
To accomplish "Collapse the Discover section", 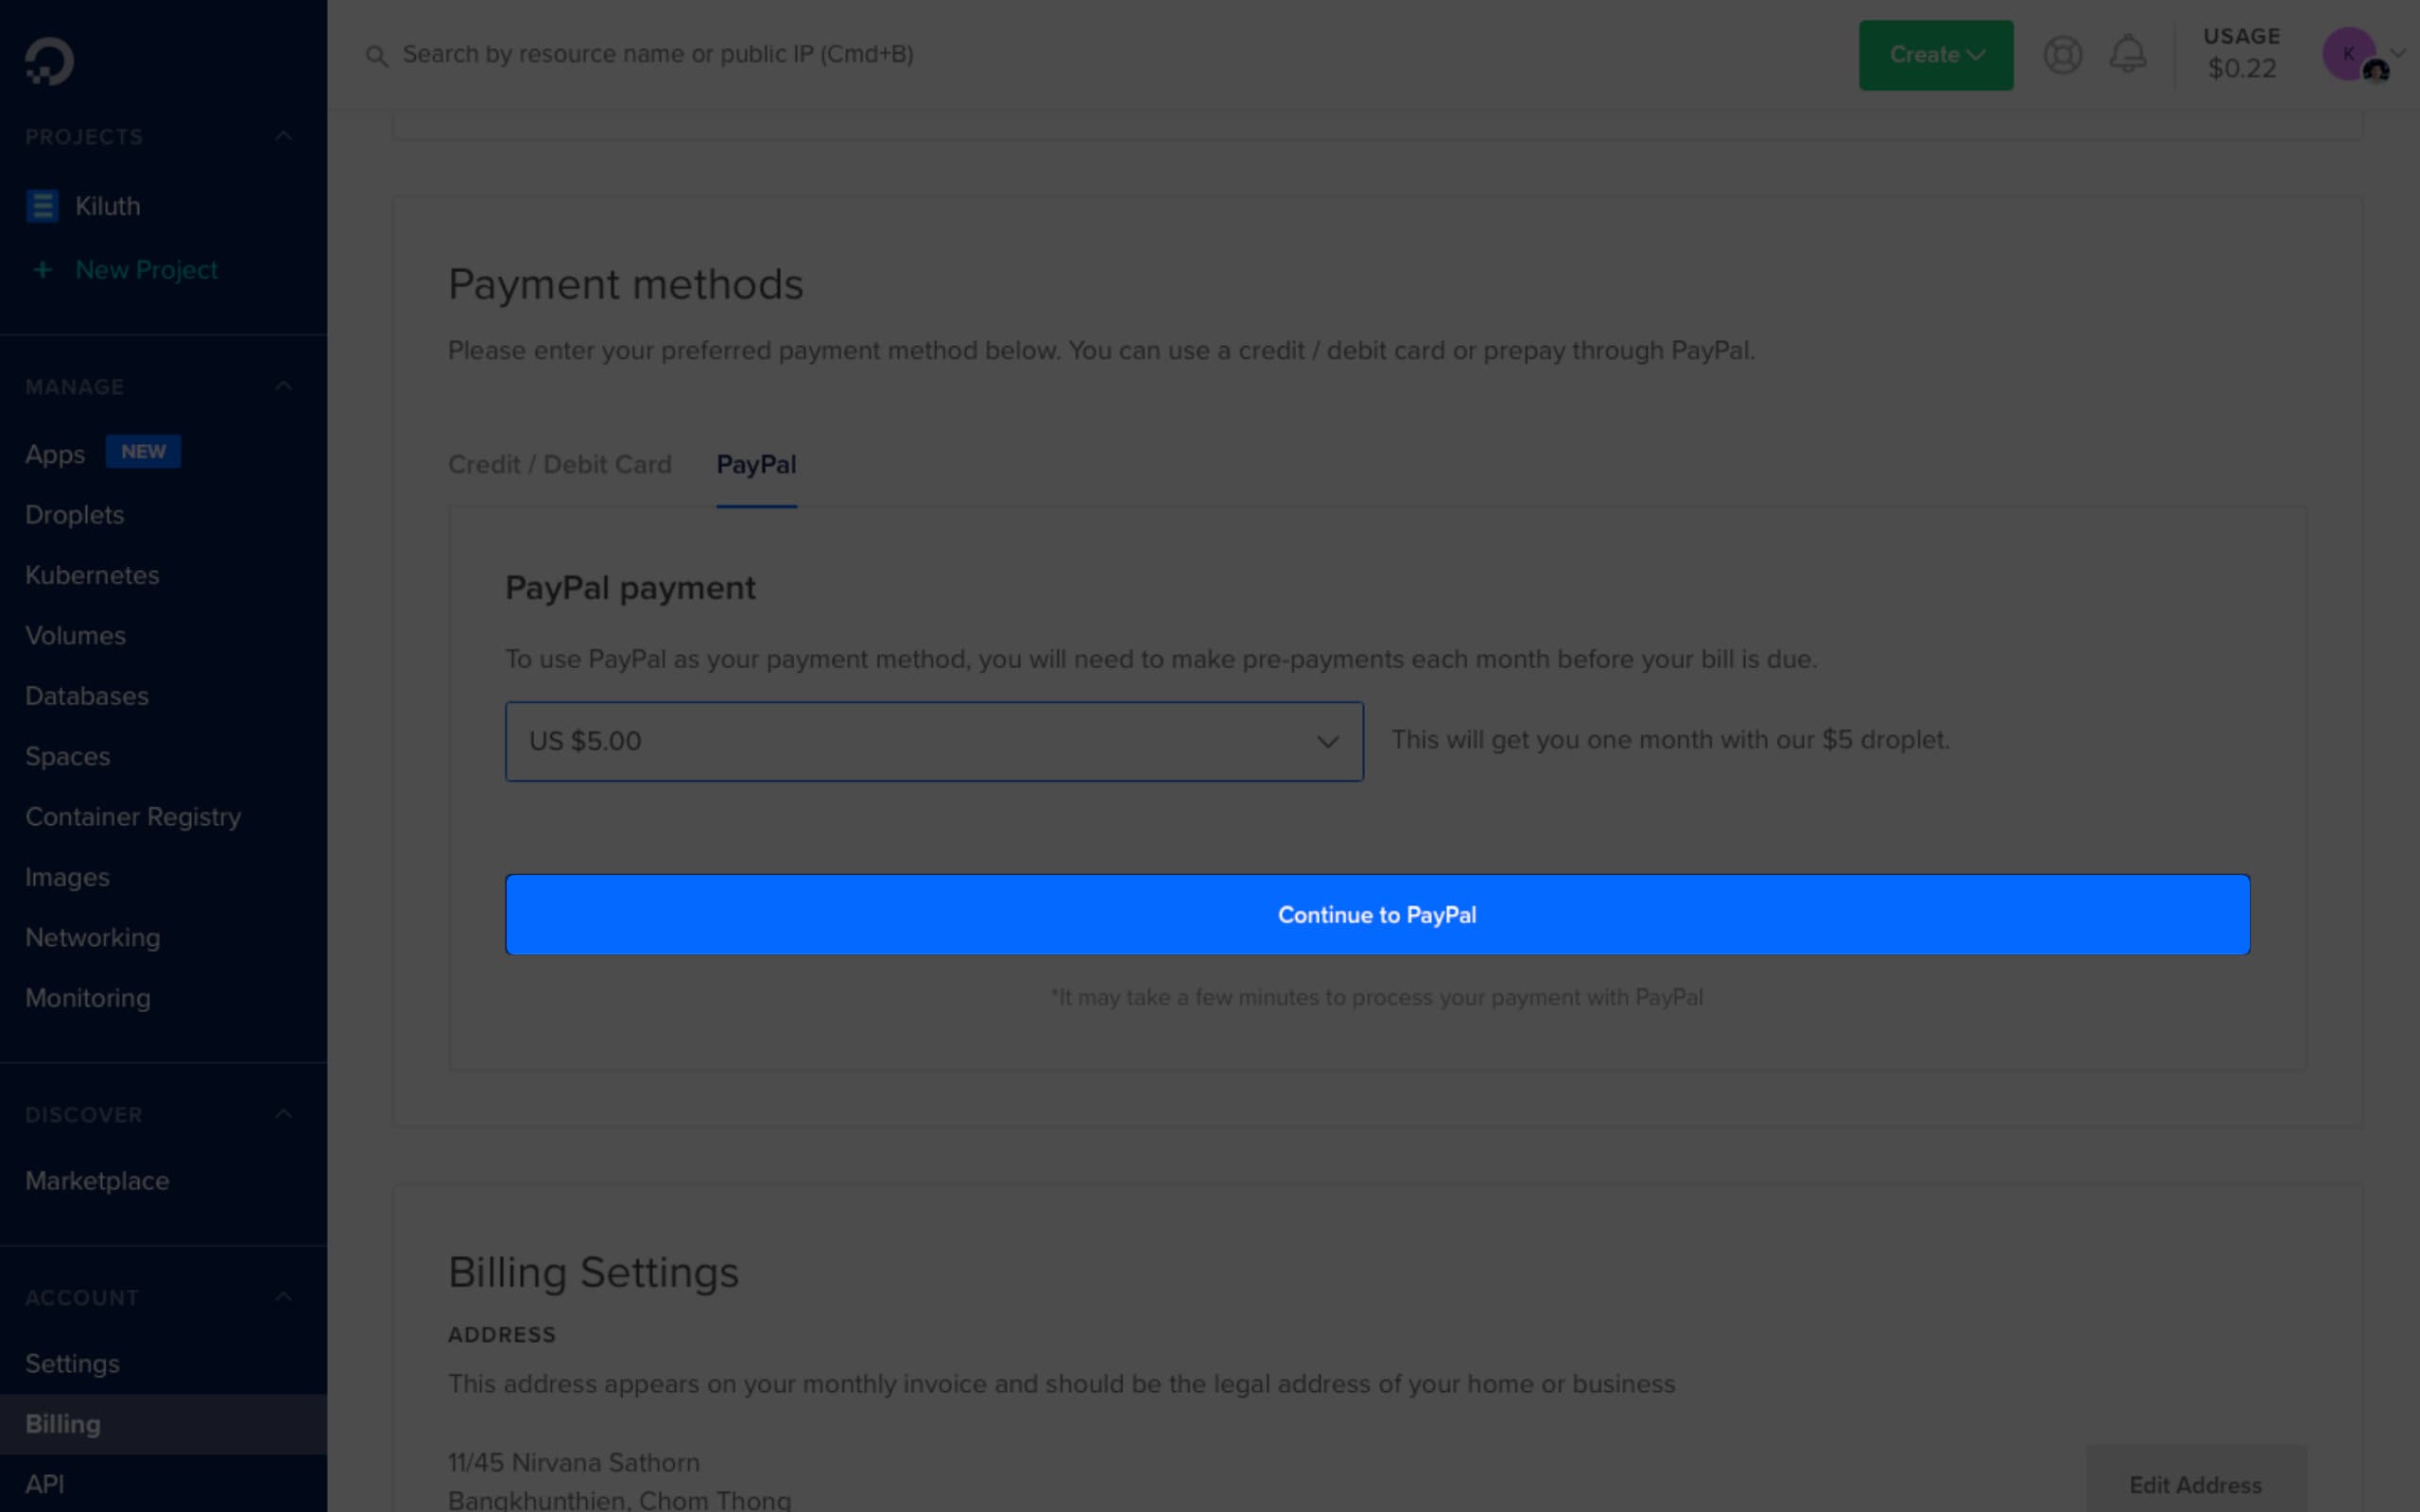I will (284, 1114).
